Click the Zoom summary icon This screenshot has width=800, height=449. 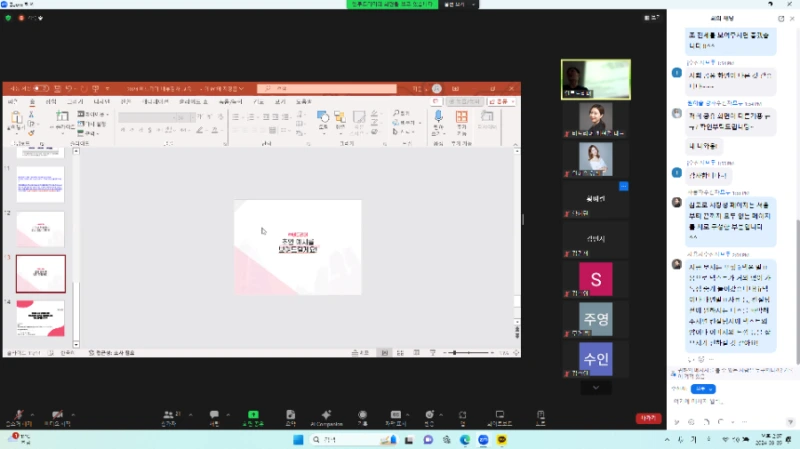coord(290,414)
